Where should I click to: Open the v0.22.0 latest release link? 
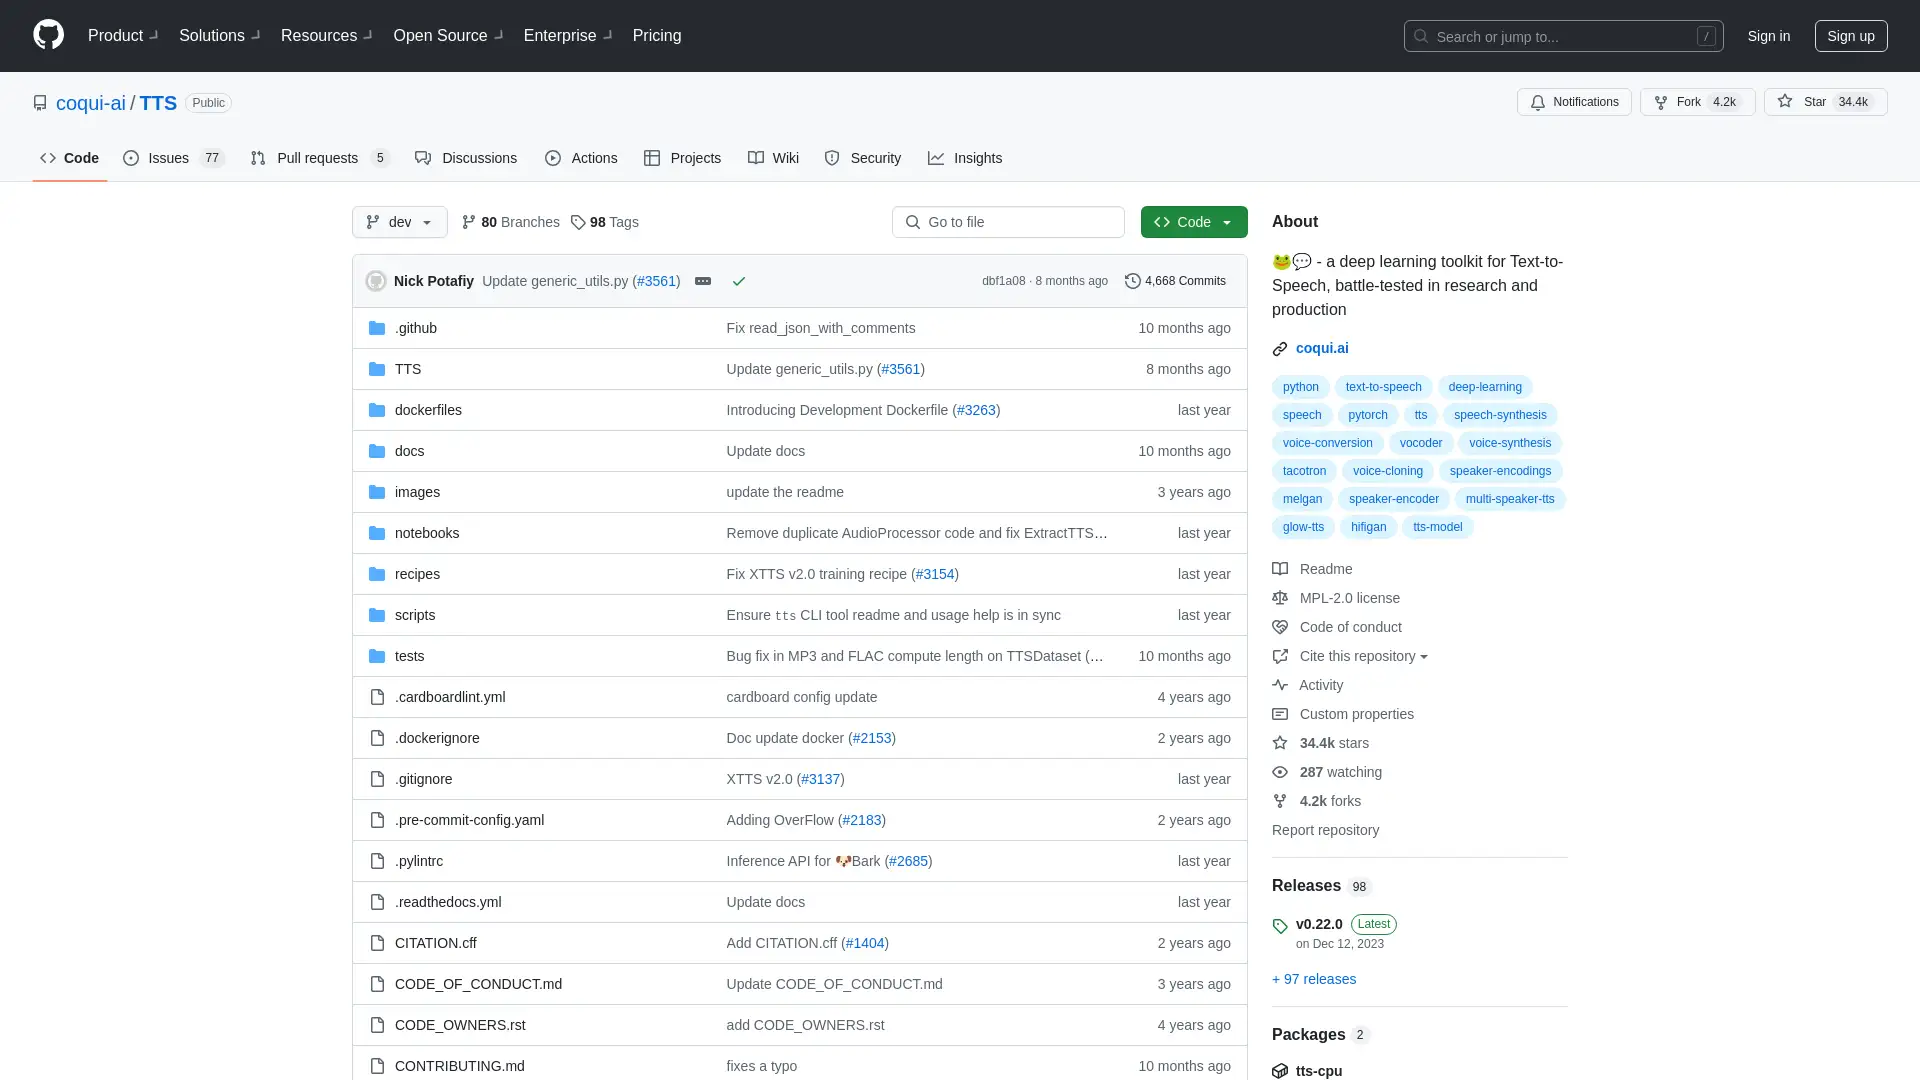1319,923
